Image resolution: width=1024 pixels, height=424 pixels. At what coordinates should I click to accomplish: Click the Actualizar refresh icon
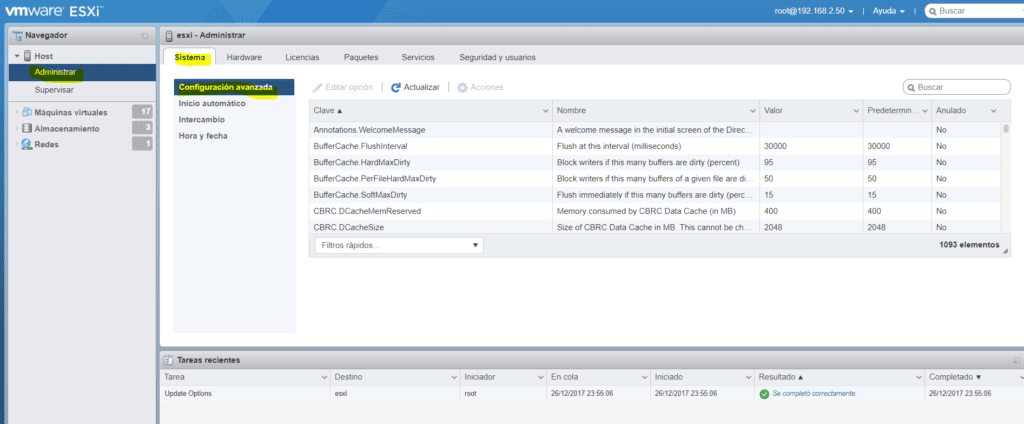click(x=396, y=87)
